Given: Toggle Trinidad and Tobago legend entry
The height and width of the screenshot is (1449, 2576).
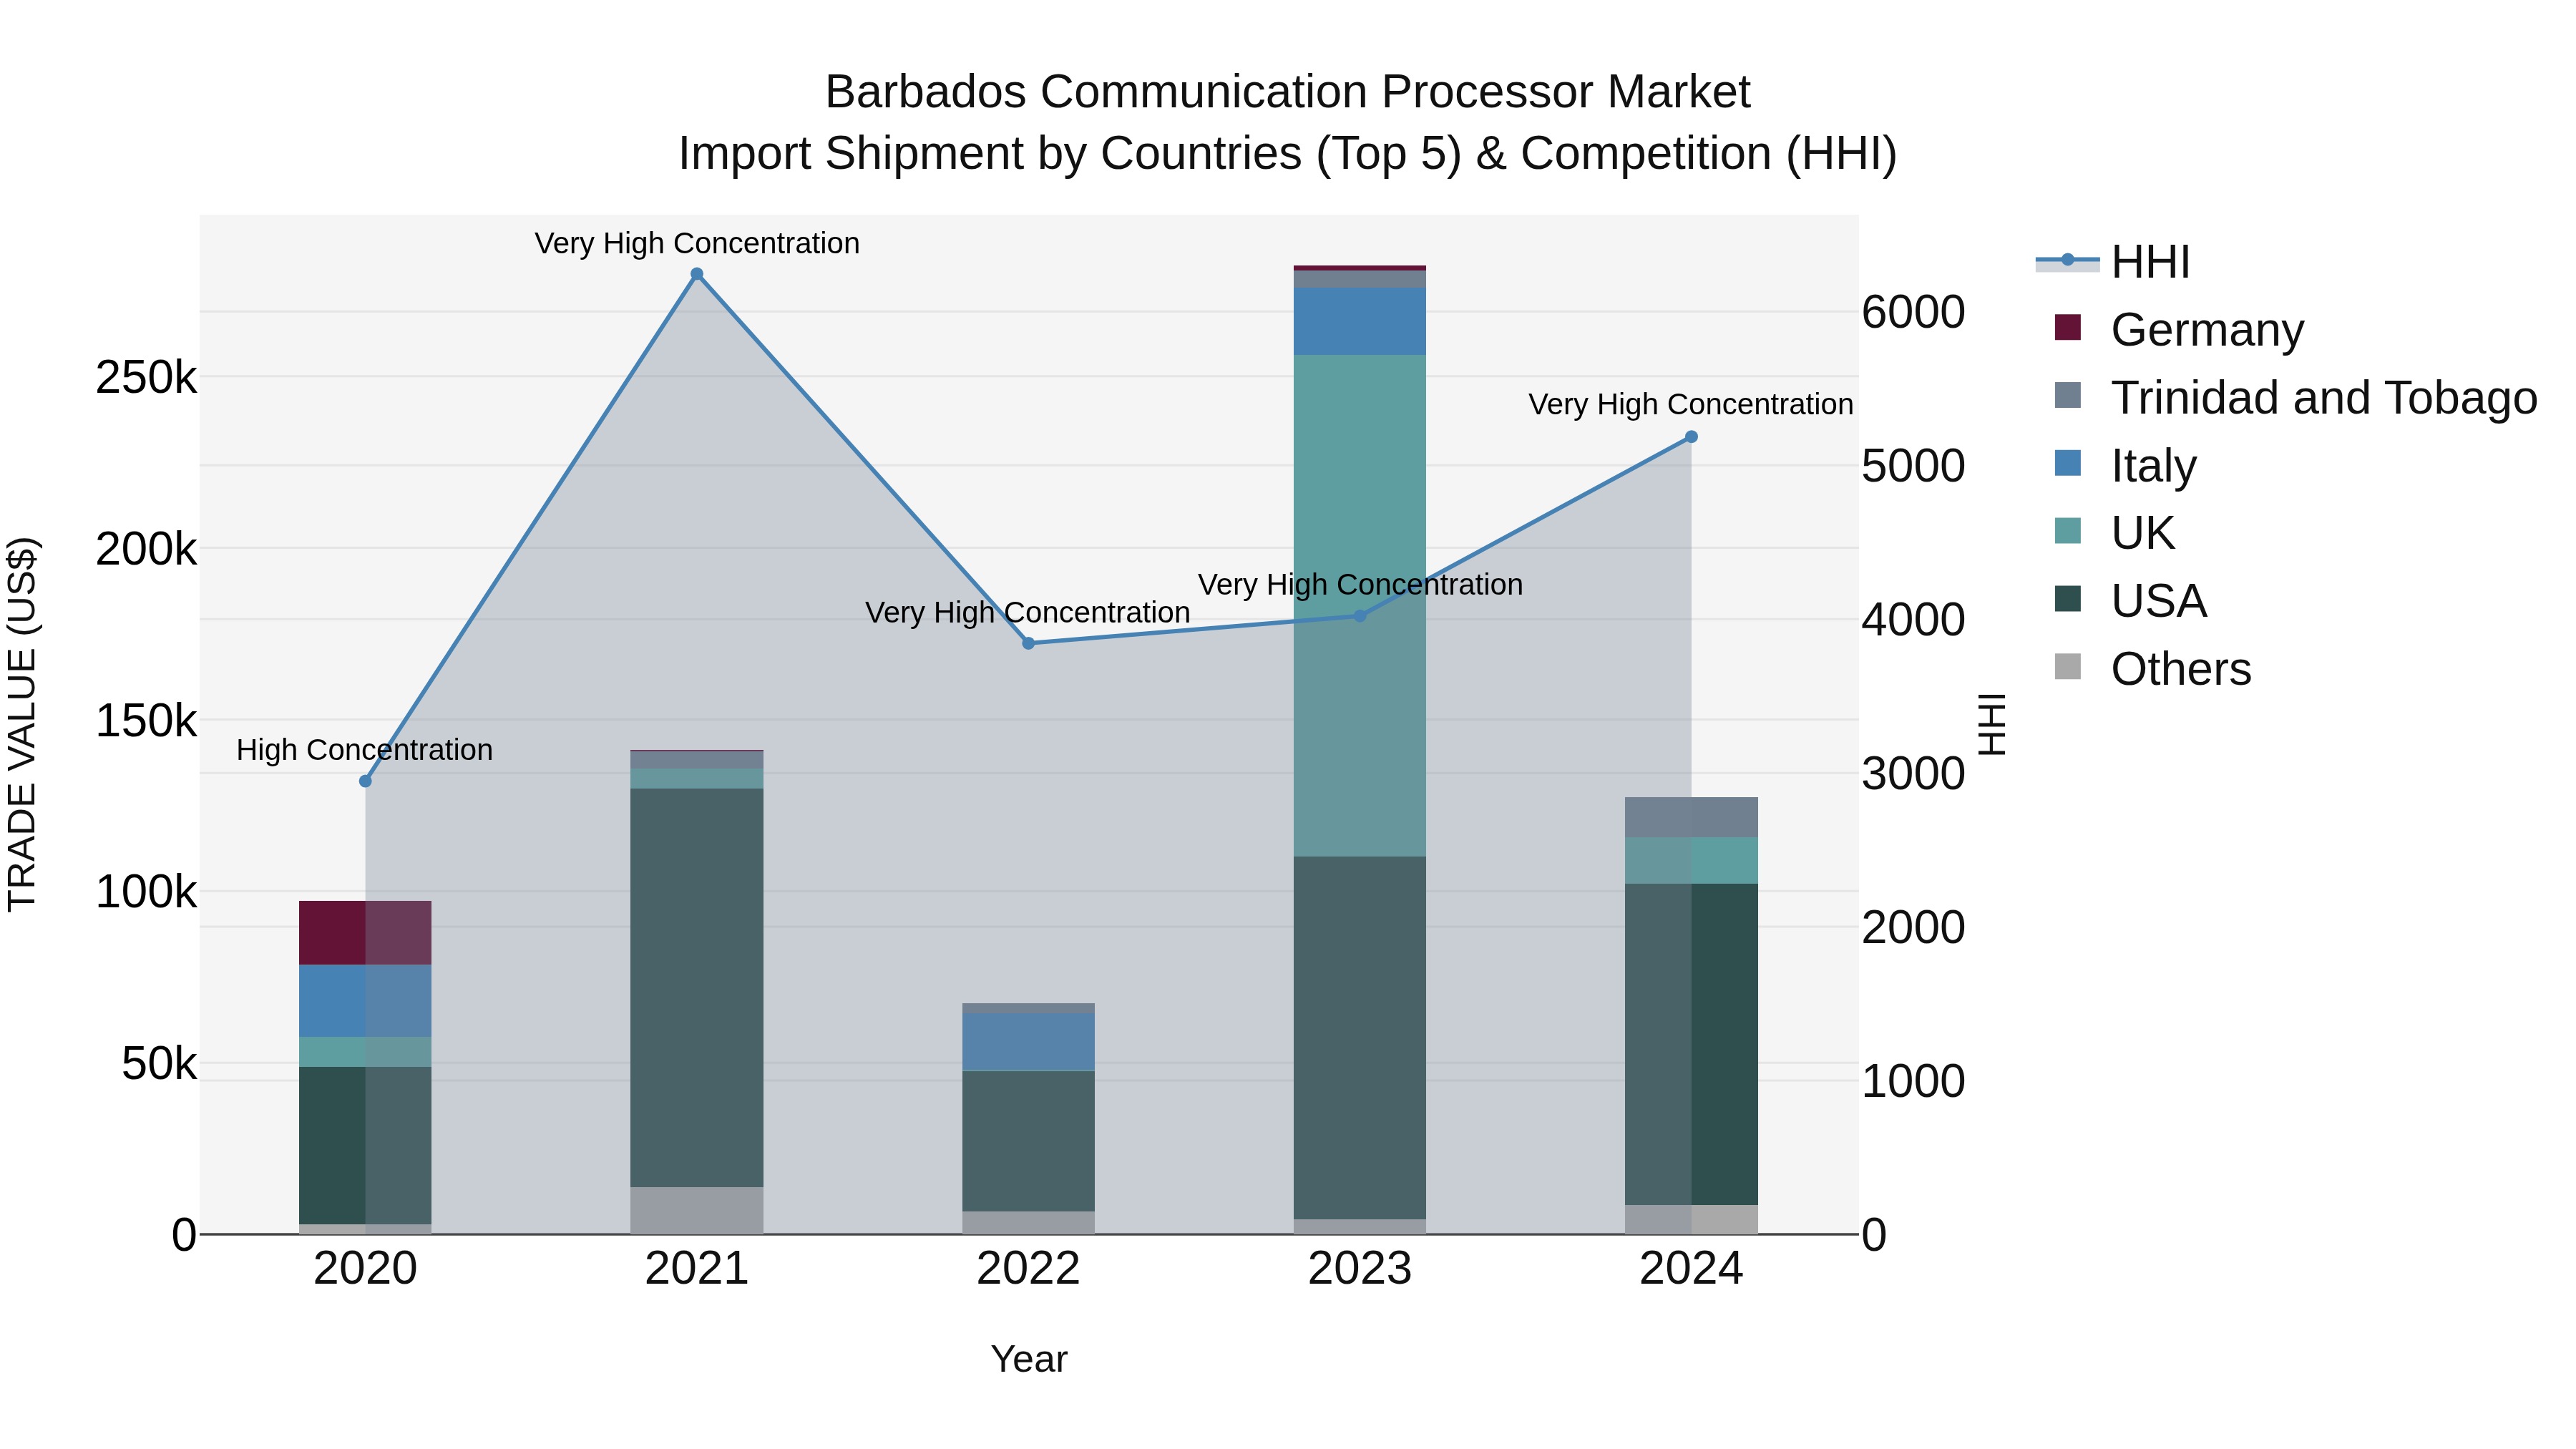Looking at the screenshot, I should point(2295,397).
